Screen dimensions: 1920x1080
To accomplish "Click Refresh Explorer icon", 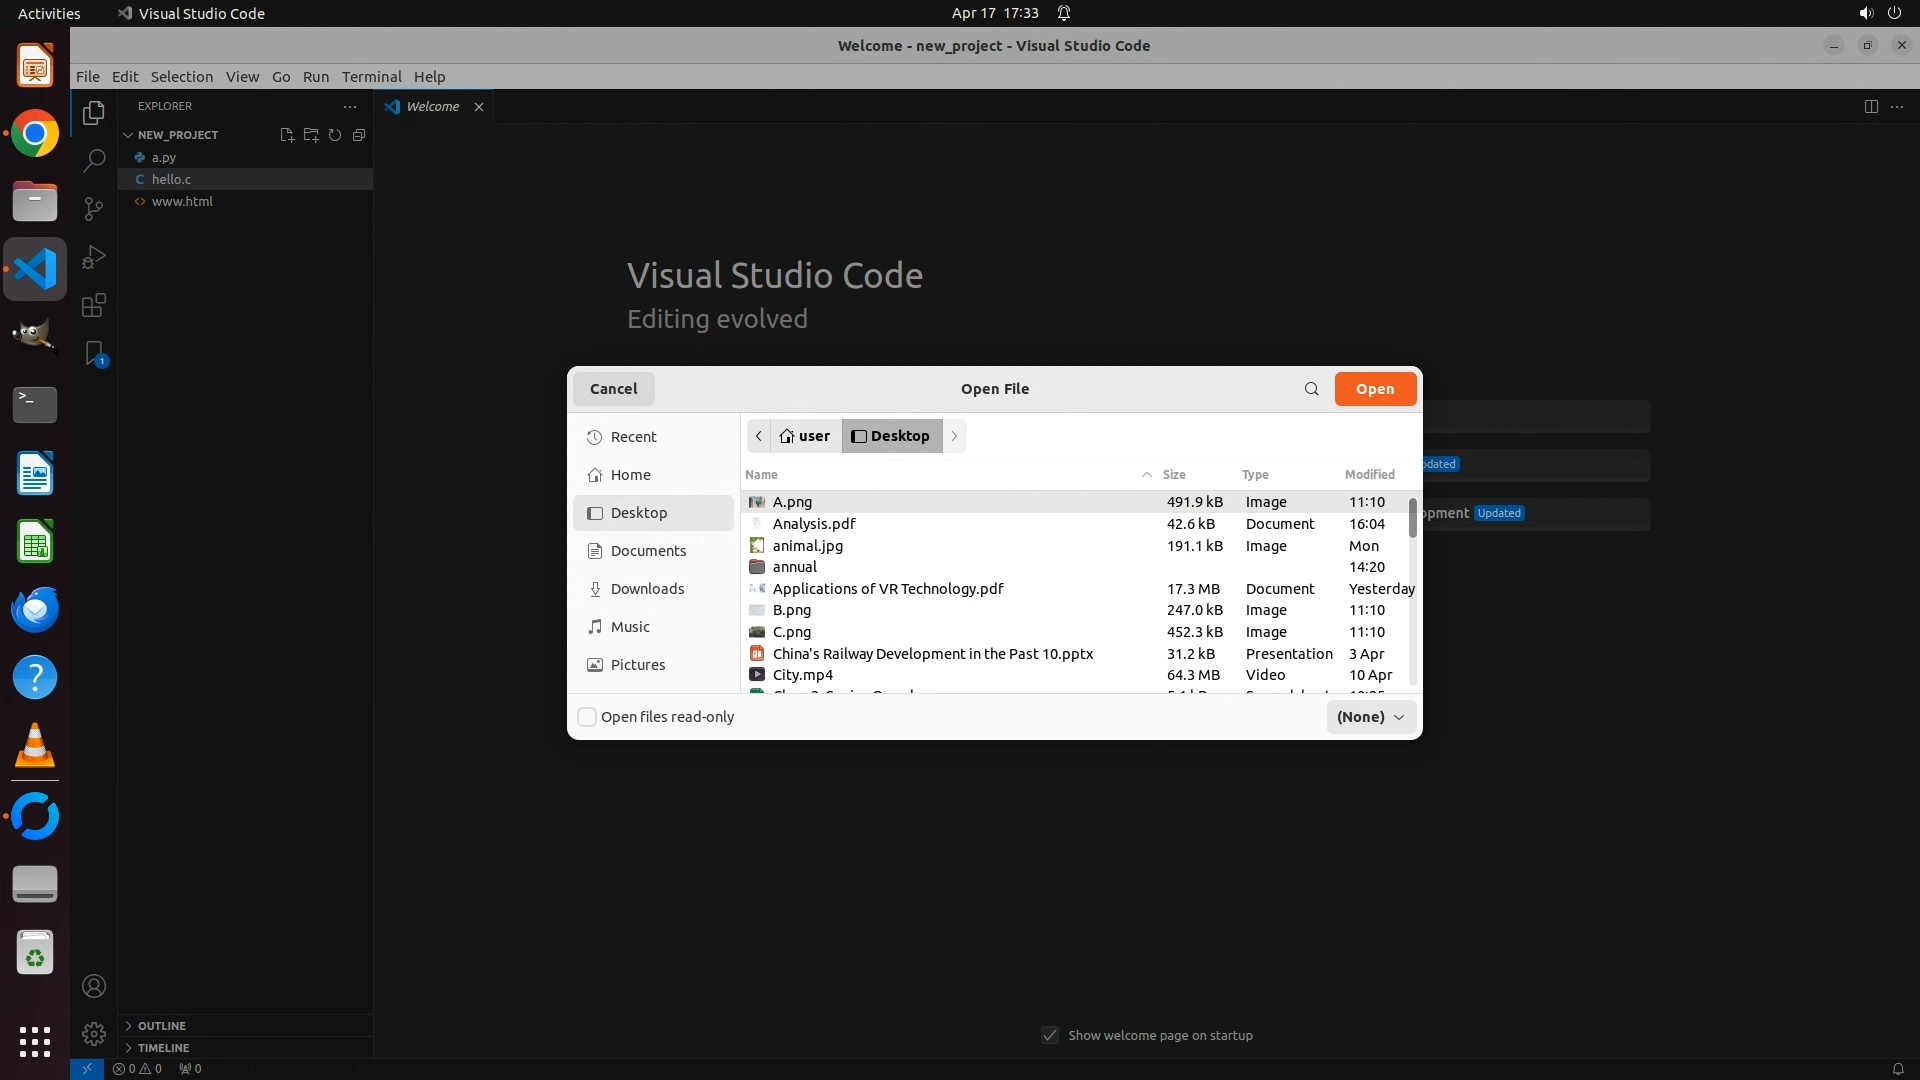I will coord(335,135).
